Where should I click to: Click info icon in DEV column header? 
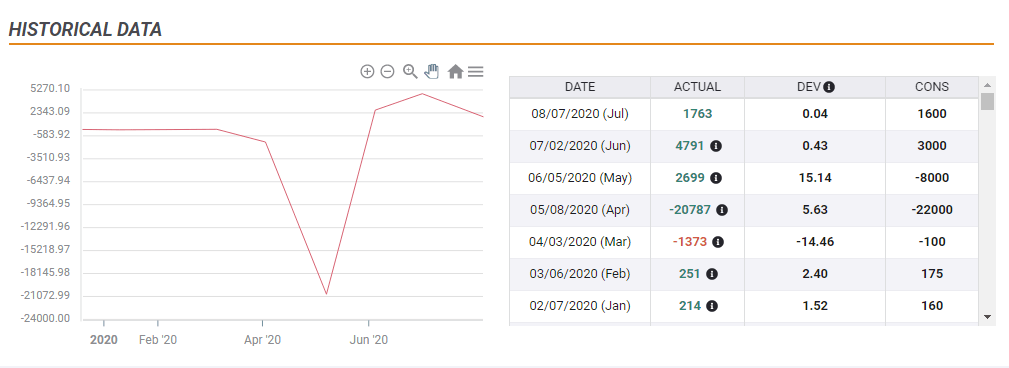pos(829,87)
